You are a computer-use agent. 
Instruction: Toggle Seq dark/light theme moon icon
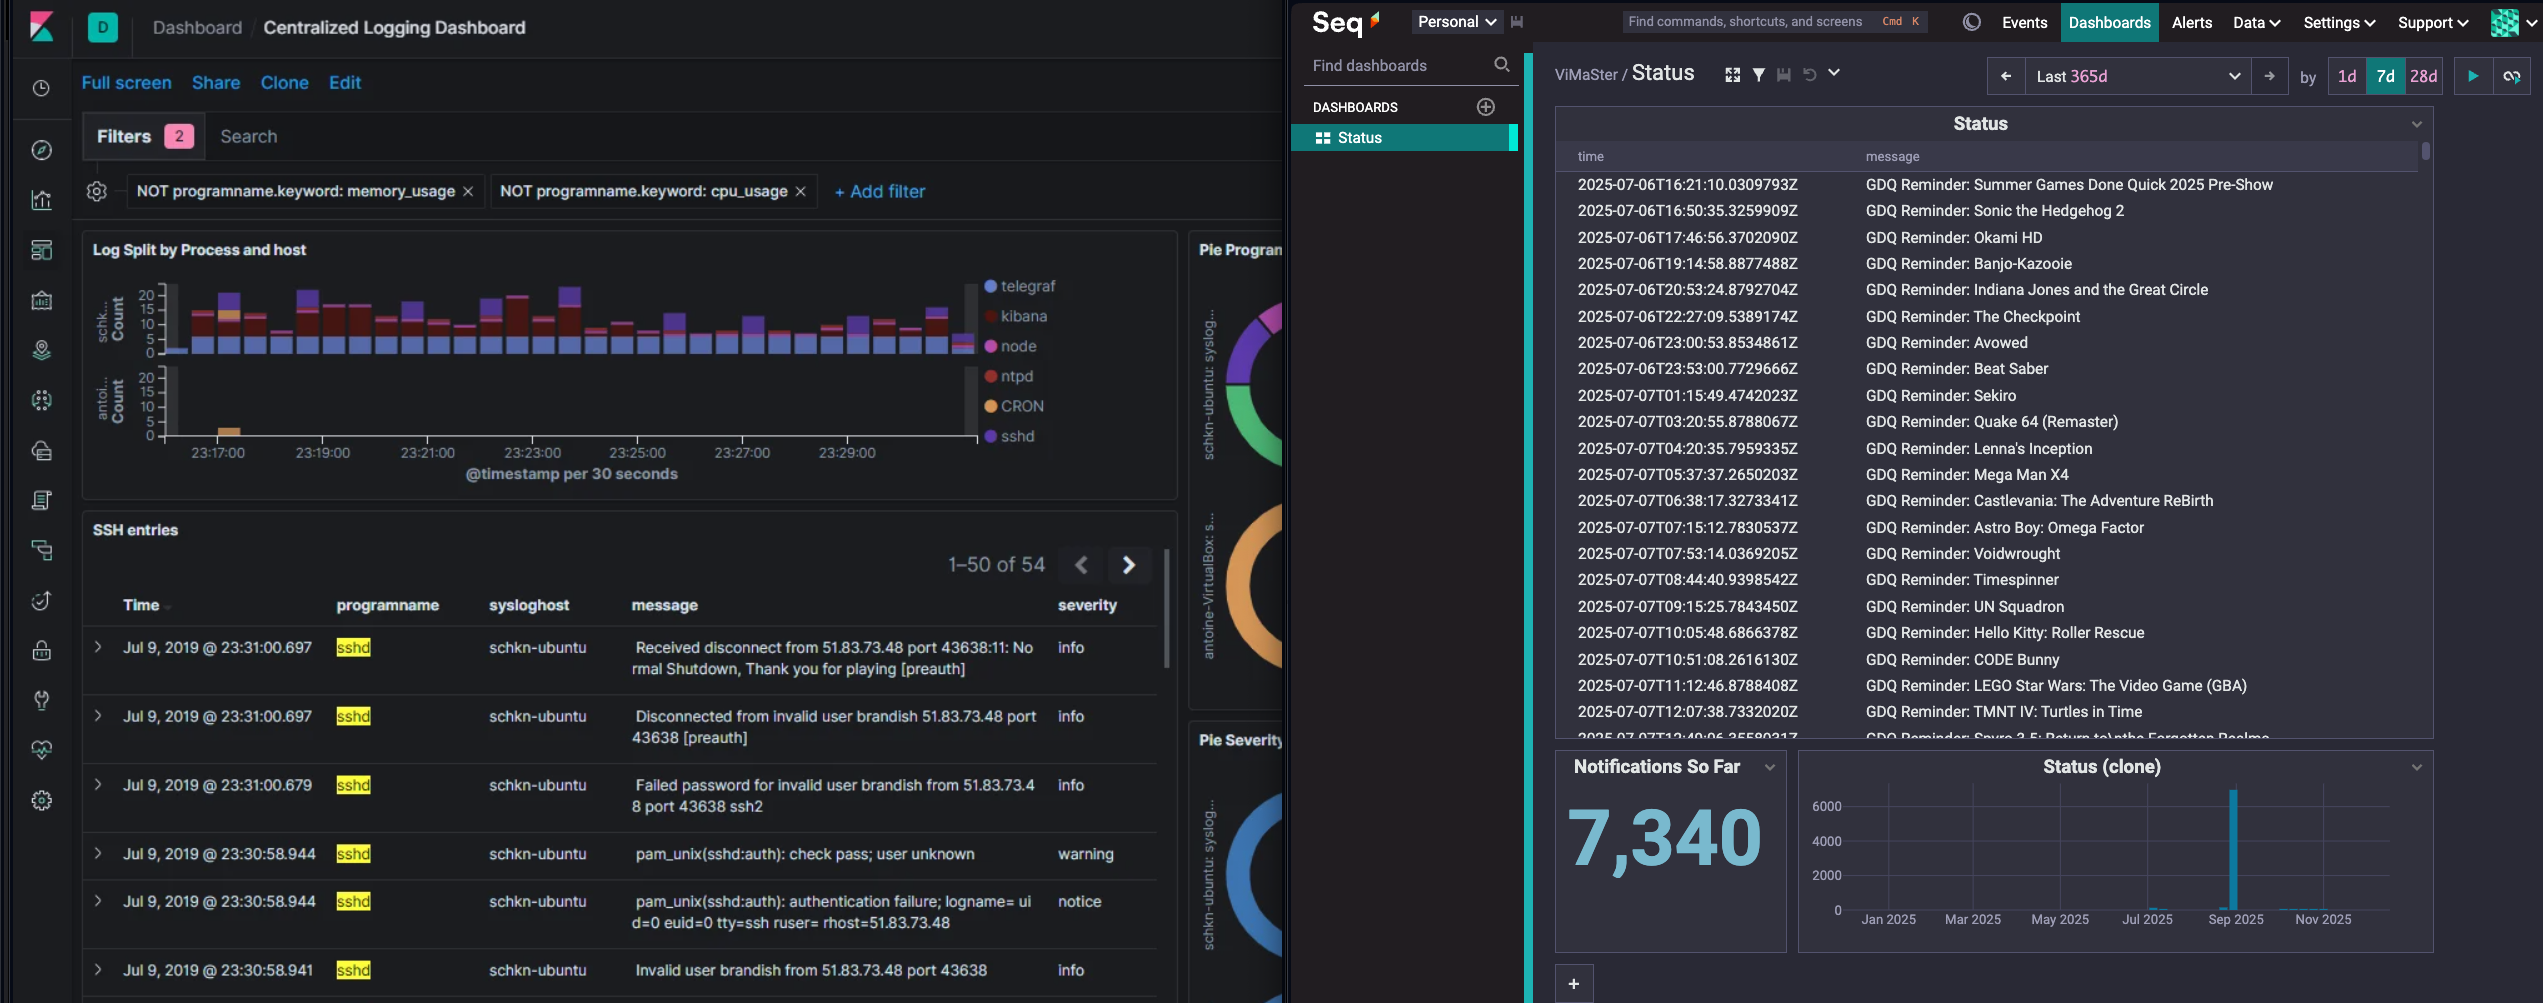pyautogui.click(x=1971, y=22)
